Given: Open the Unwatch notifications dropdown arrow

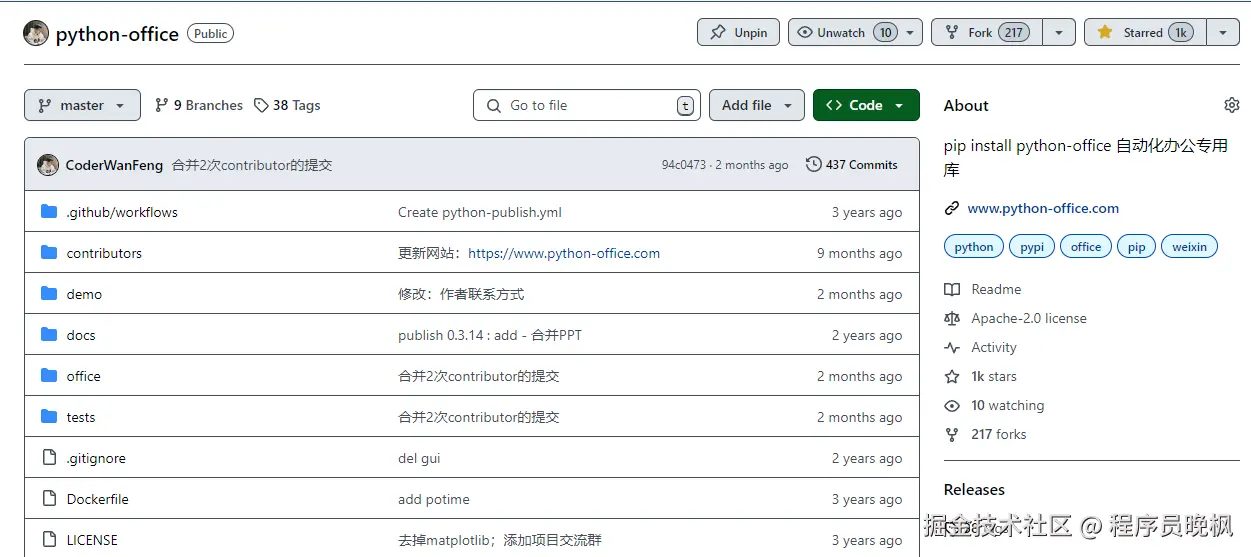Looking at the screenshot, I should [x=910, y=32].
